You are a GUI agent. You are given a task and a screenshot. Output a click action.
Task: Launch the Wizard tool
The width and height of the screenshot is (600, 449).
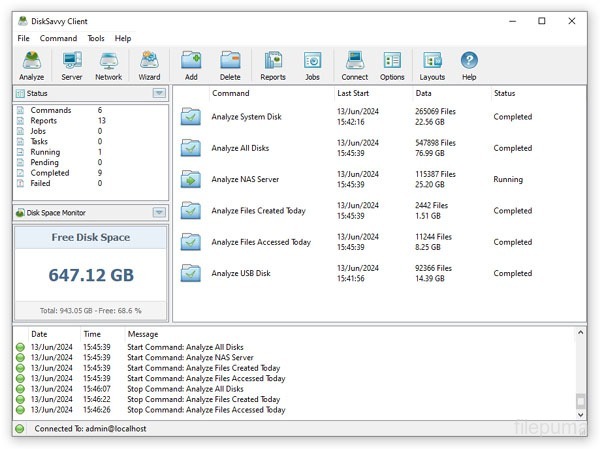[149, 66]
